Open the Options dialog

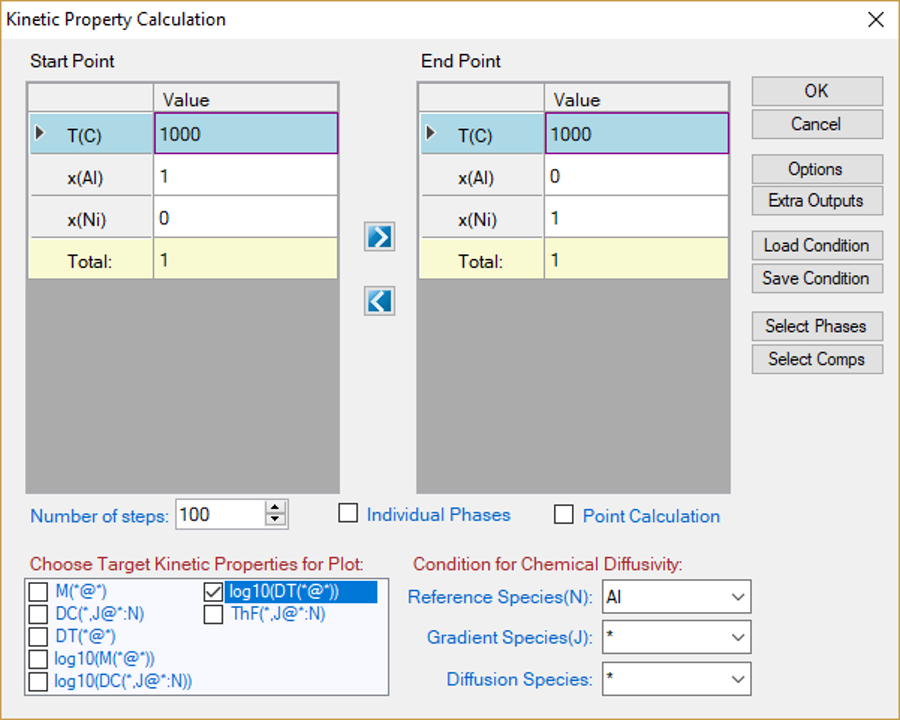click(x=816, y=169)
